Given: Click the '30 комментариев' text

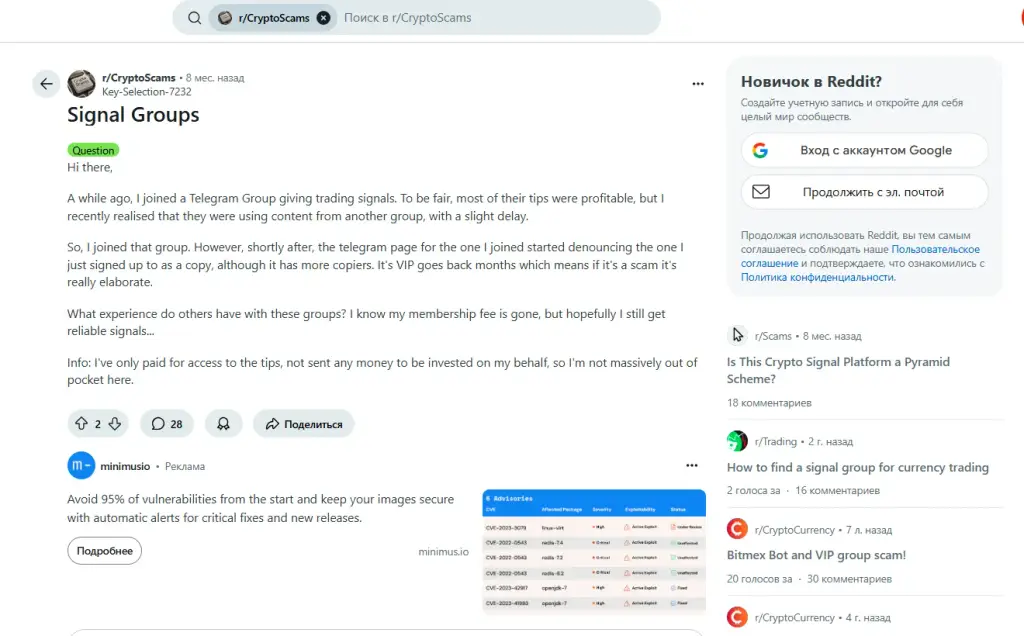Looking at the screenshot, I should click(849, 579).
